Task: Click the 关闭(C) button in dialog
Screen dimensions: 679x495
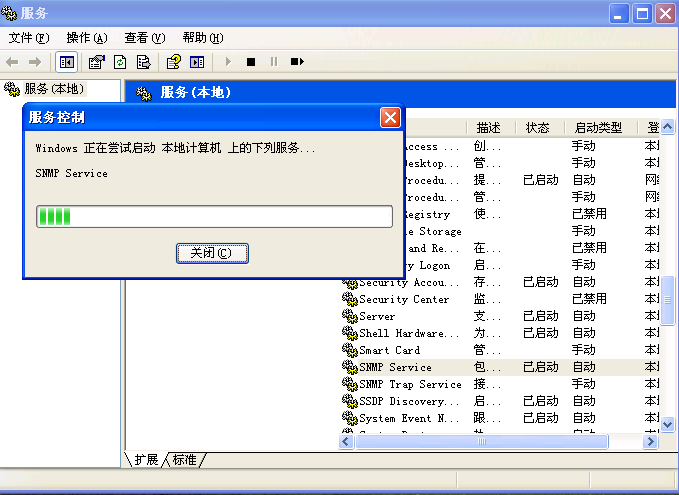Action: tap(212, 253)
